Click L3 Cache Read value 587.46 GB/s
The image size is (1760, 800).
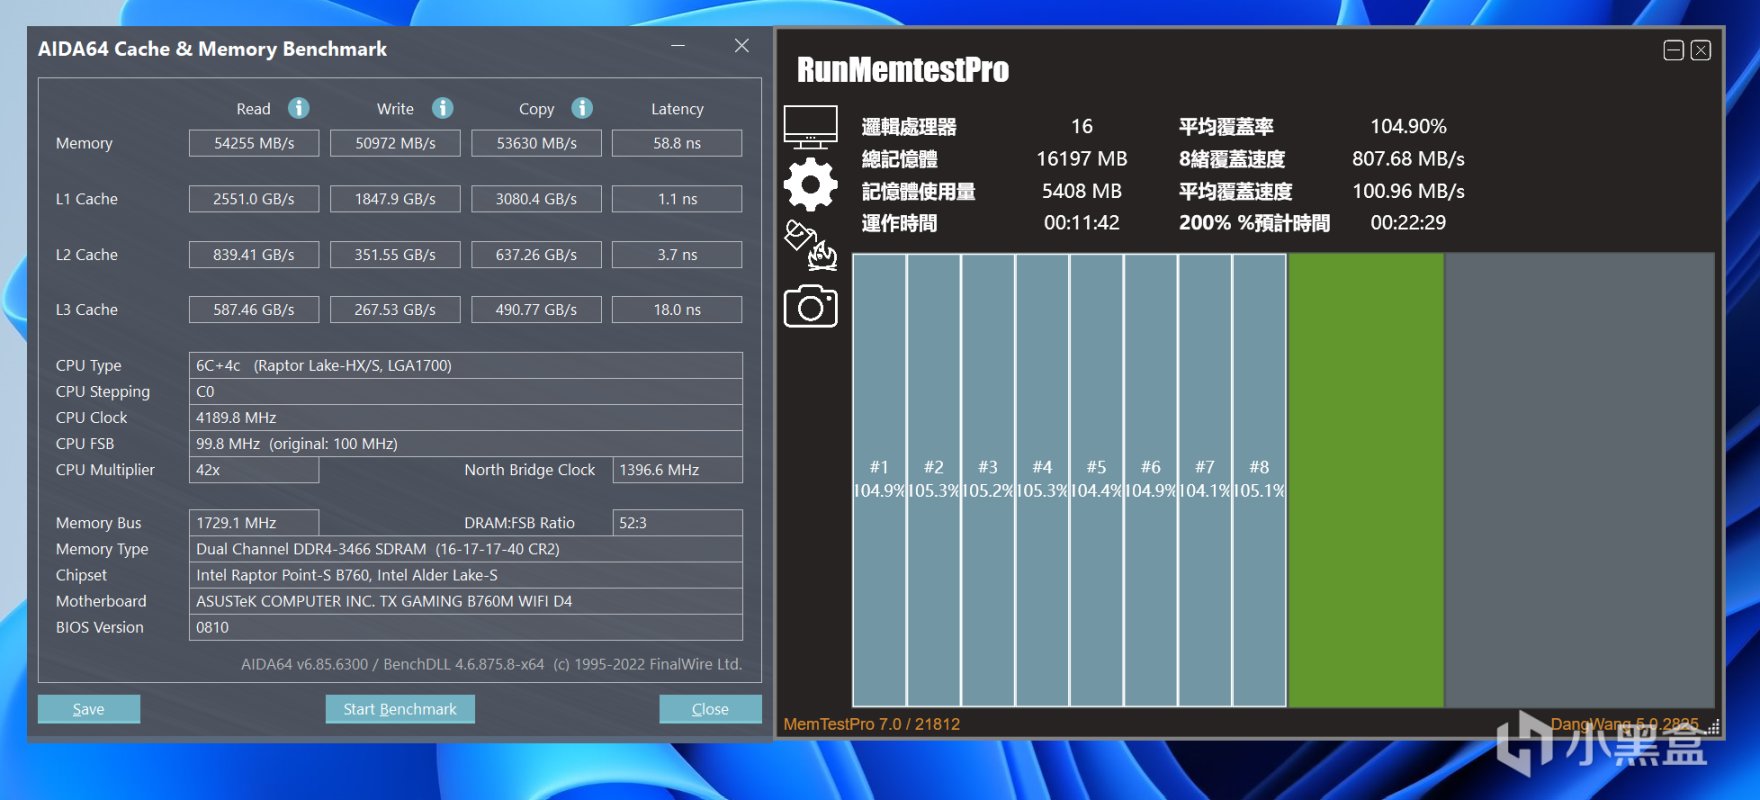tap(254, 310)
